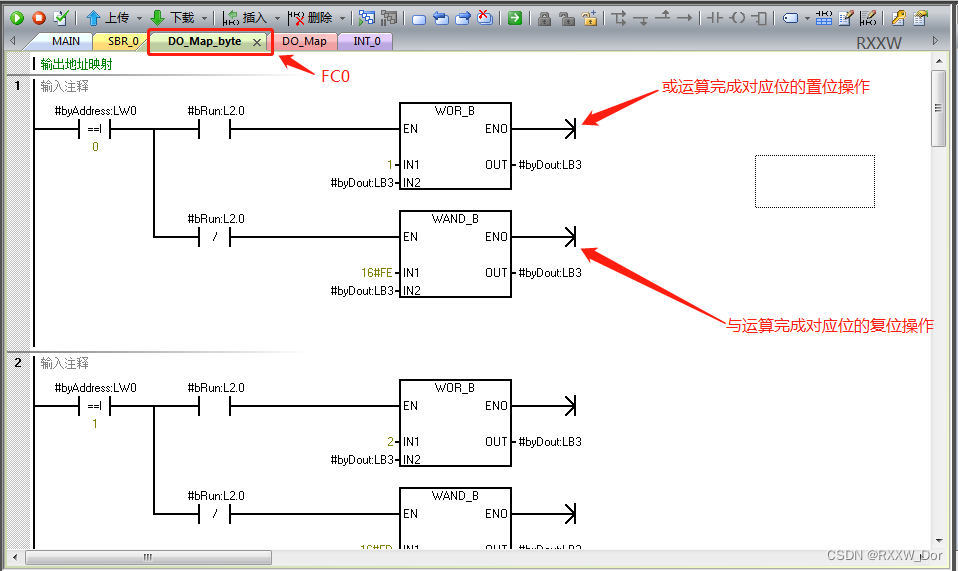Switch to the MAIN tab

(x=66, y=42)
